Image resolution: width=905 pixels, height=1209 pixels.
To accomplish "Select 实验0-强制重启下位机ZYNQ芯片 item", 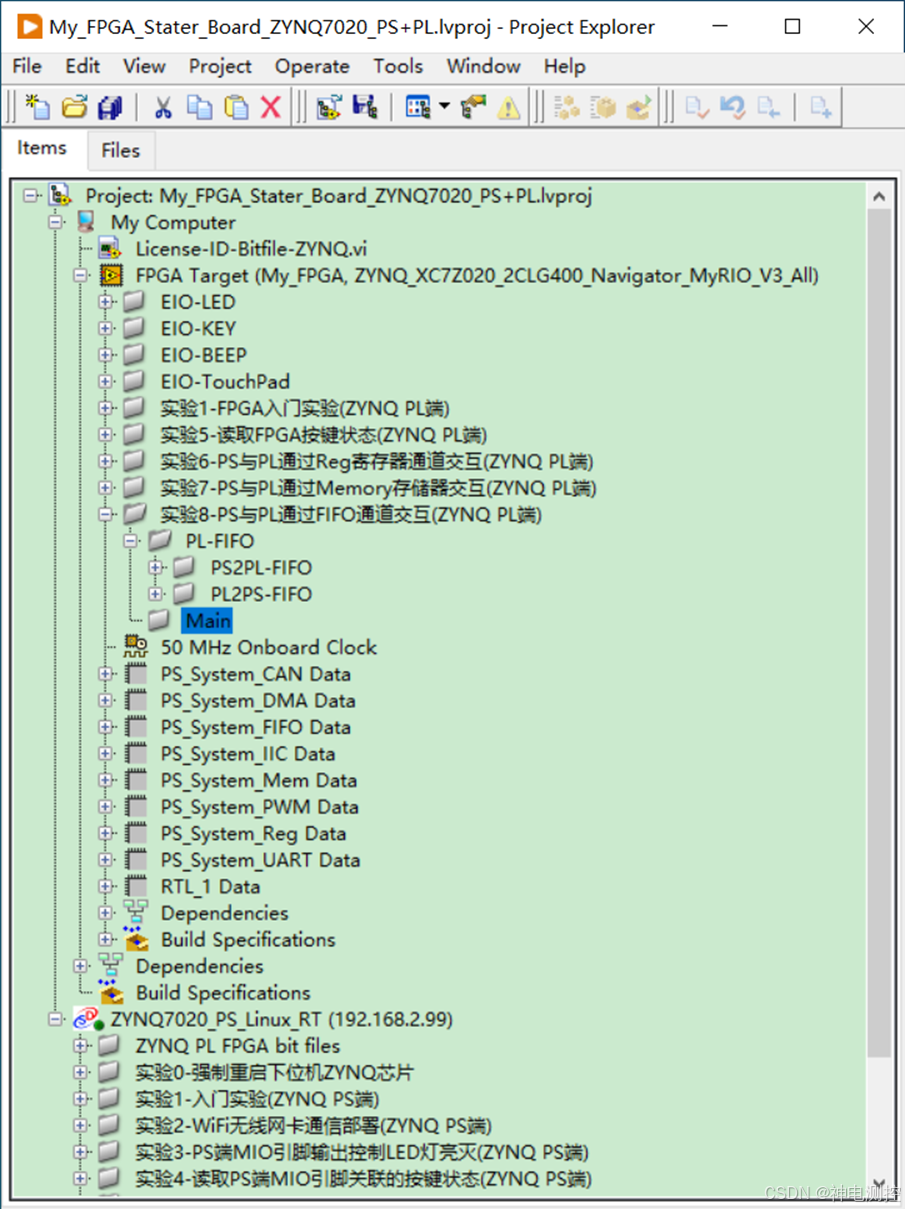I will click(275, 1072).
